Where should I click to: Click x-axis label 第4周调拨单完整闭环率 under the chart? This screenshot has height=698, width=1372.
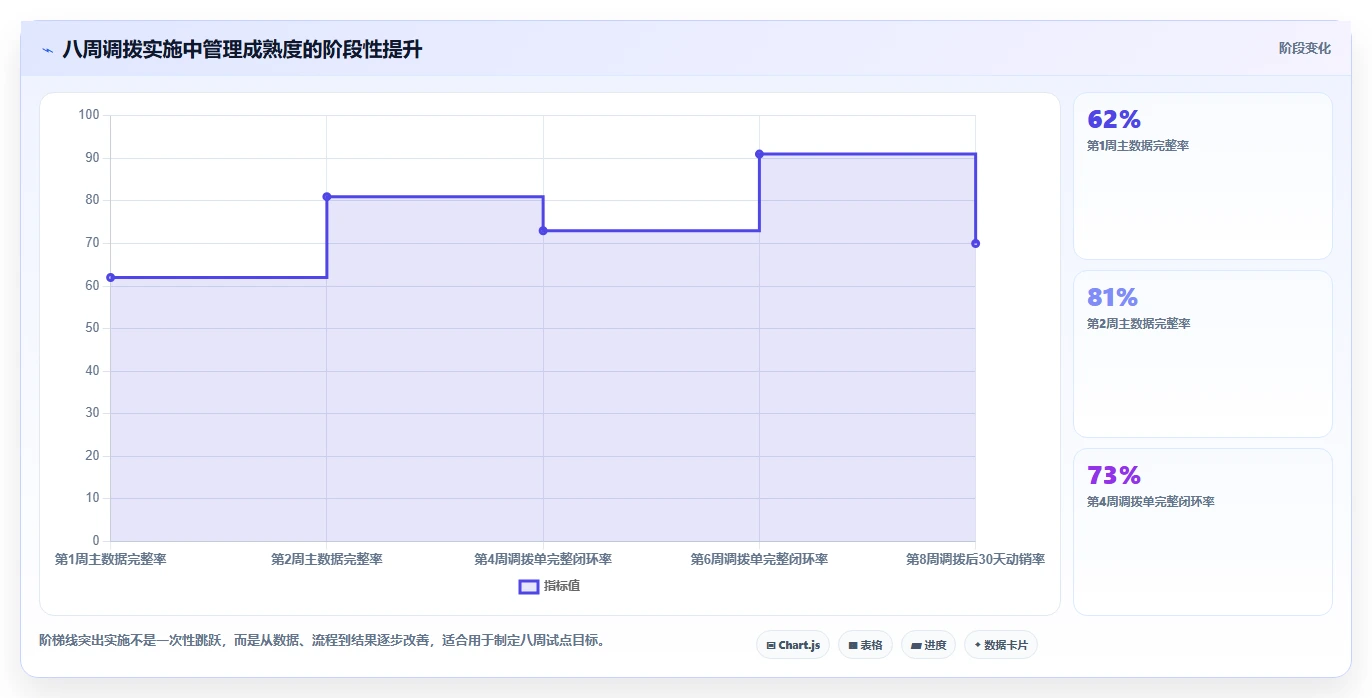[543, 559]
